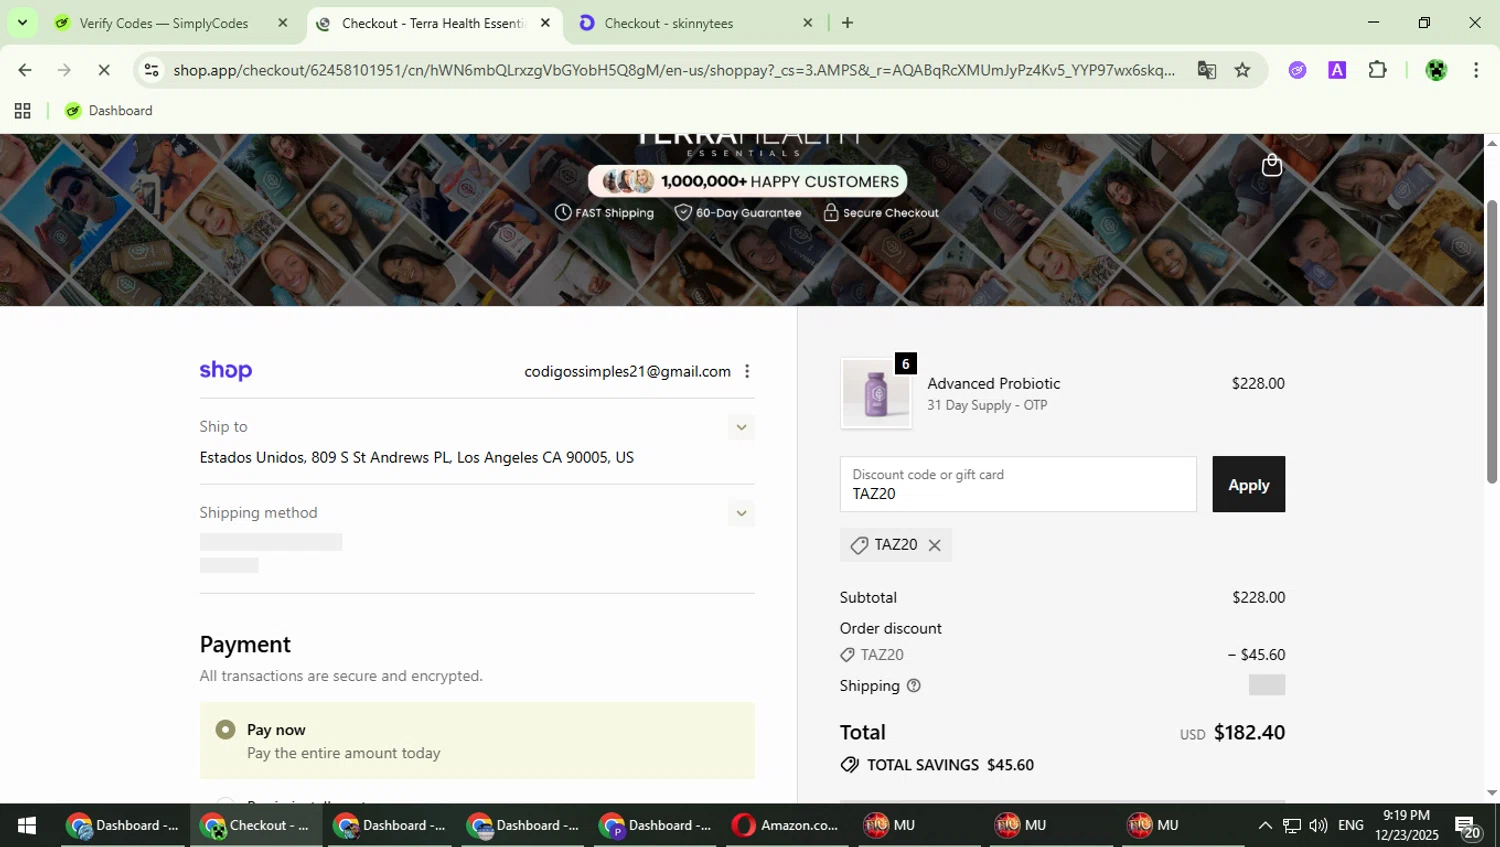Click the Shop logo

[226, 371]
